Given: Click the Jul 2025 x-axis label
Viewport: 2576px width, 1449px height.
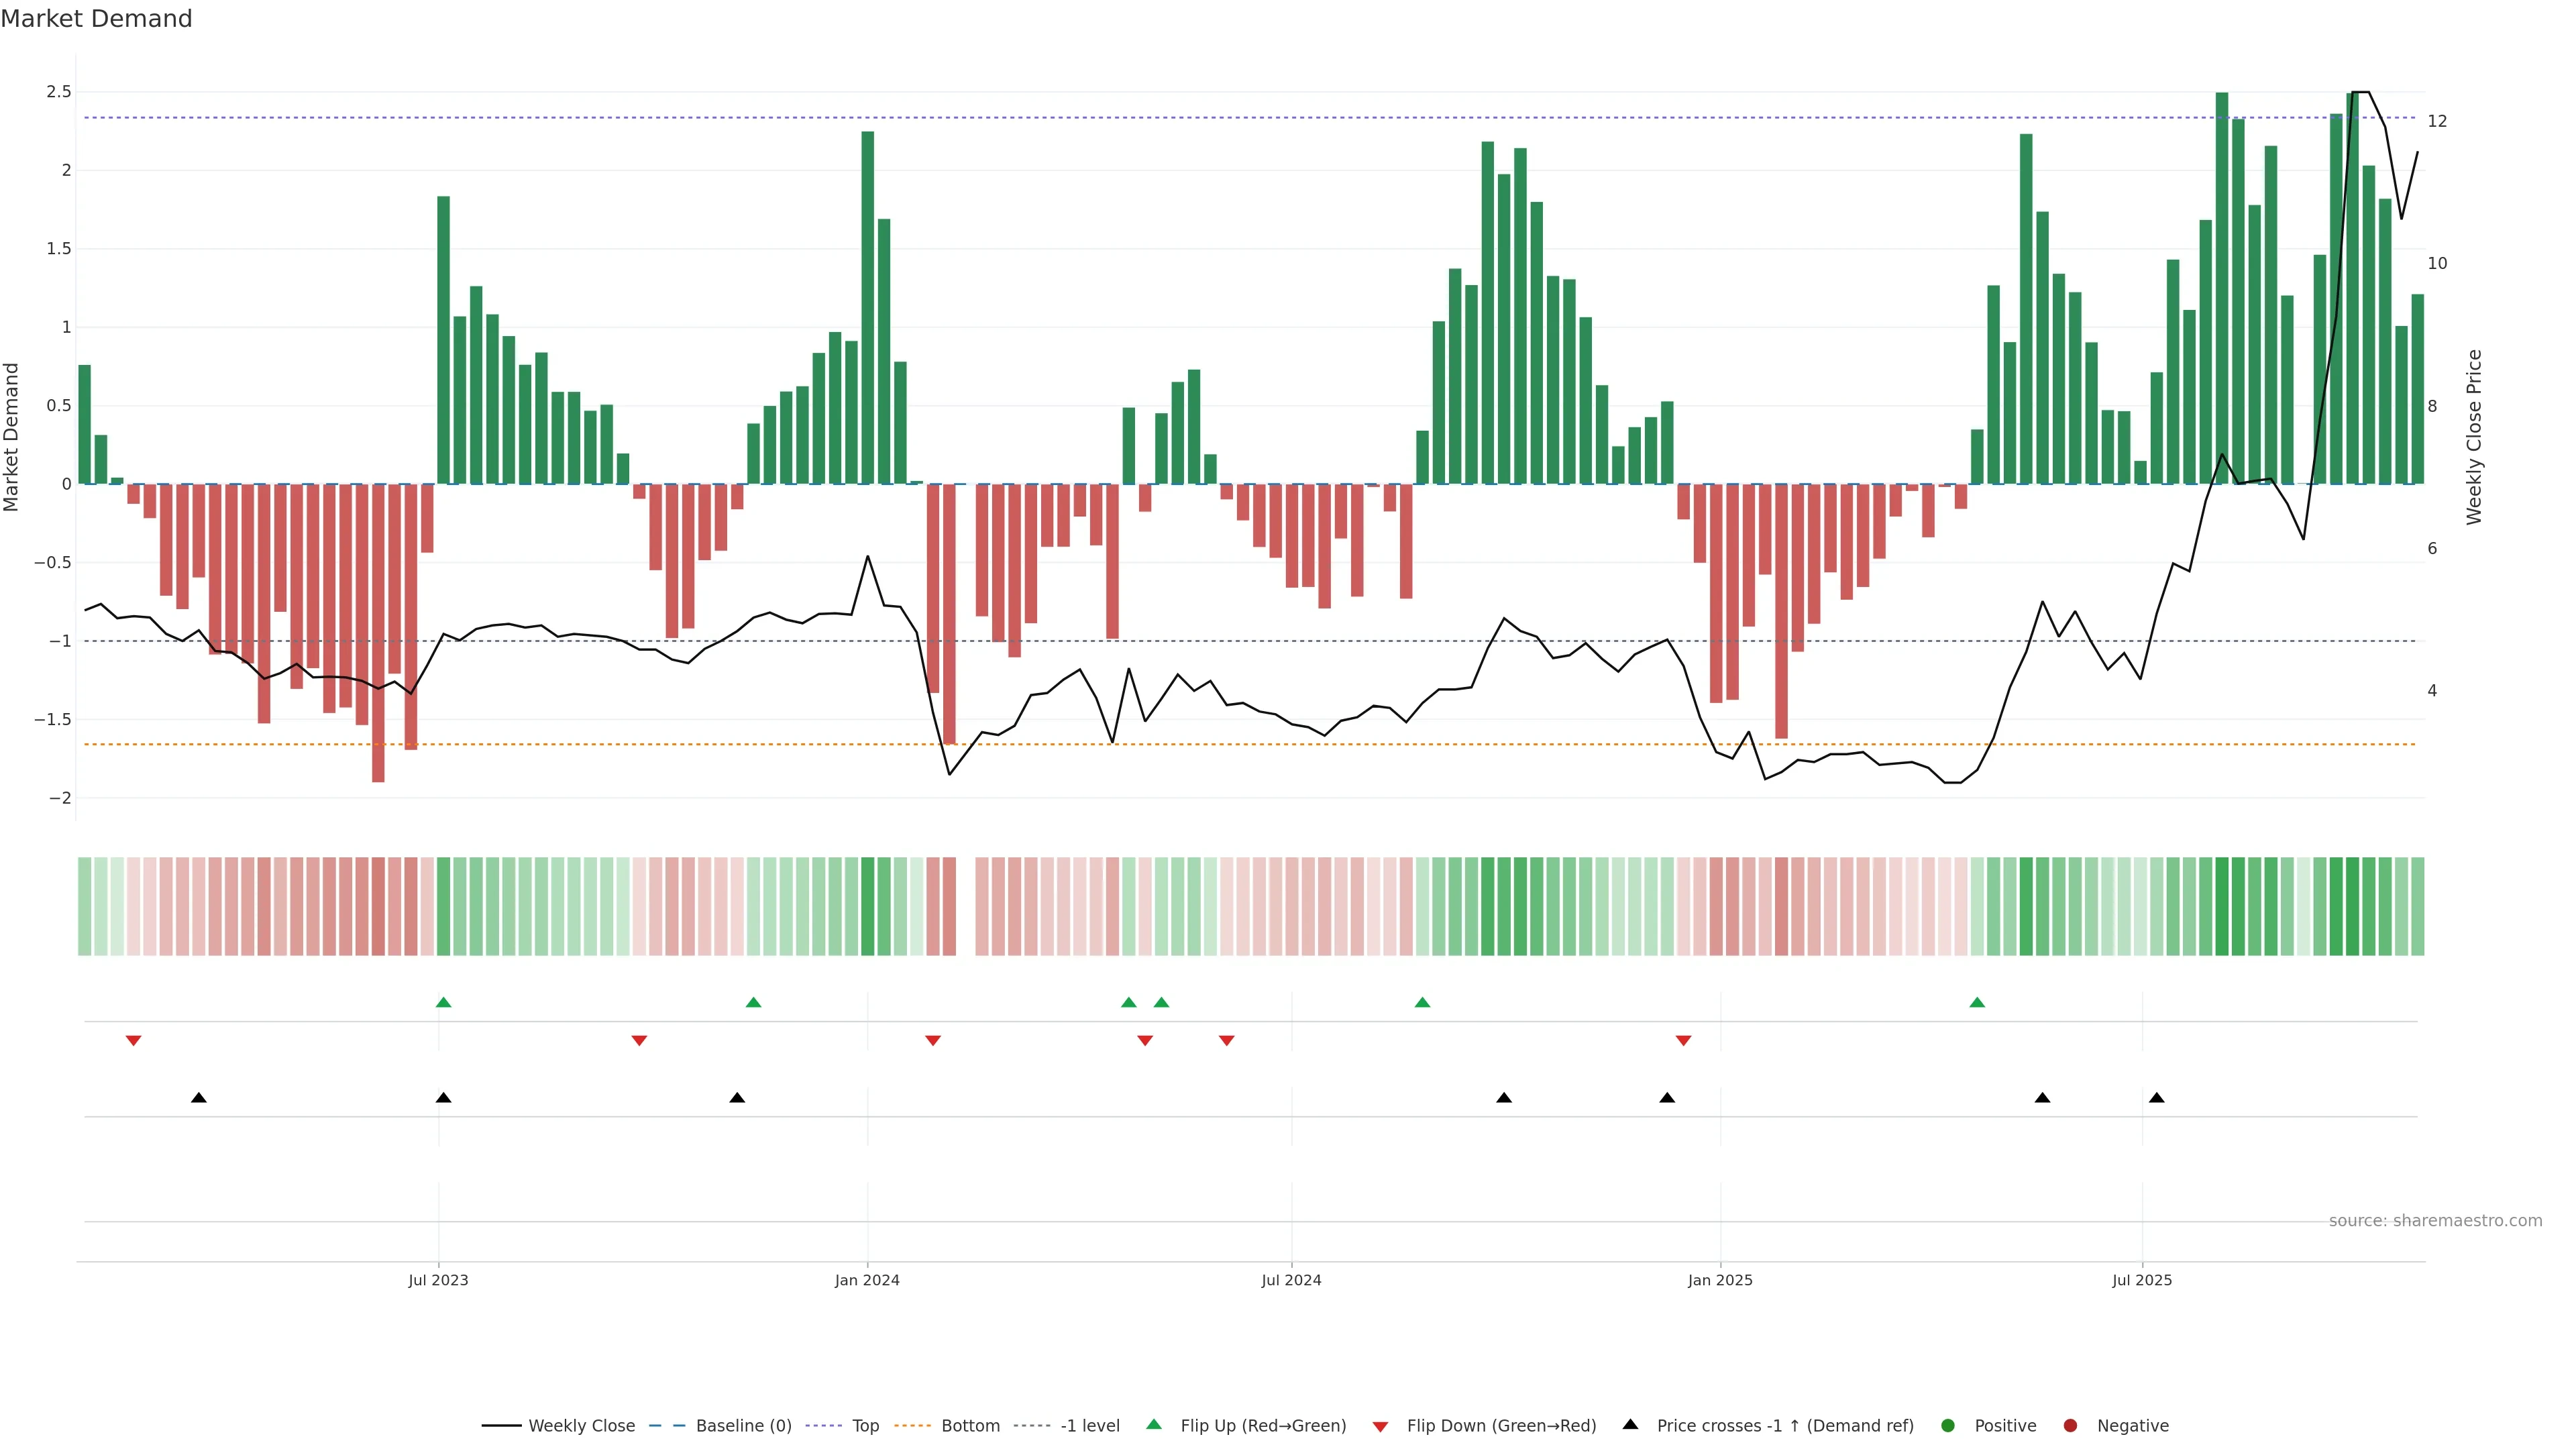Looking at the screenshot, I should 2142,1280.
